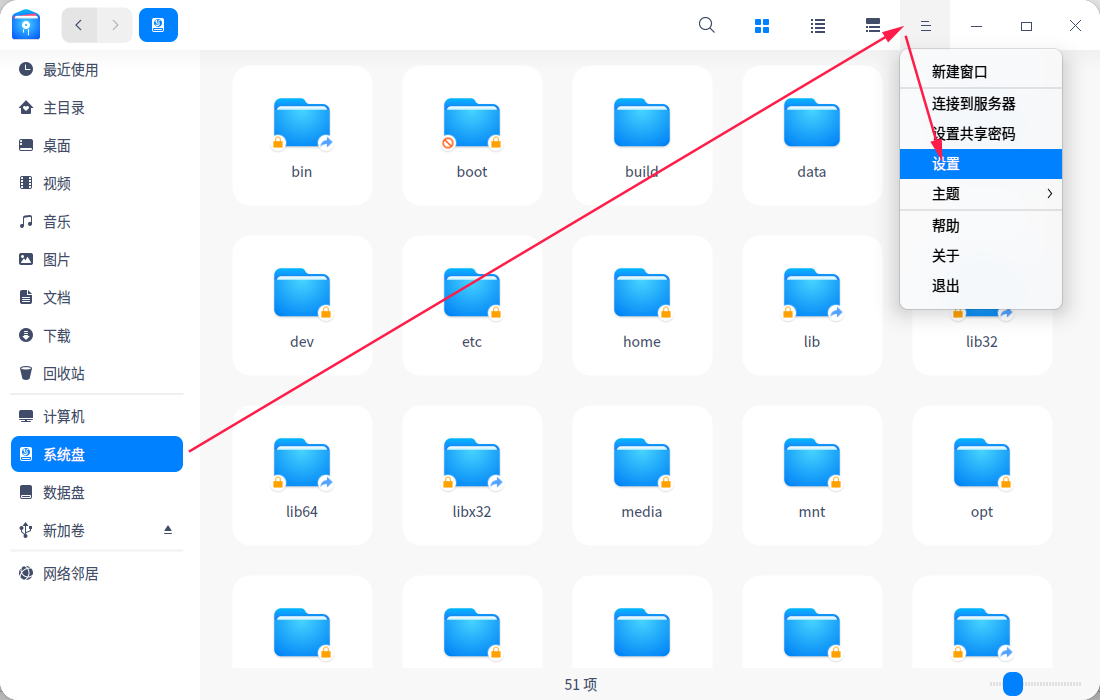Screen dimensions: 1100x700
Task: Choose 设置共享密码 from the menu
Action: click(x=981, y=134)
